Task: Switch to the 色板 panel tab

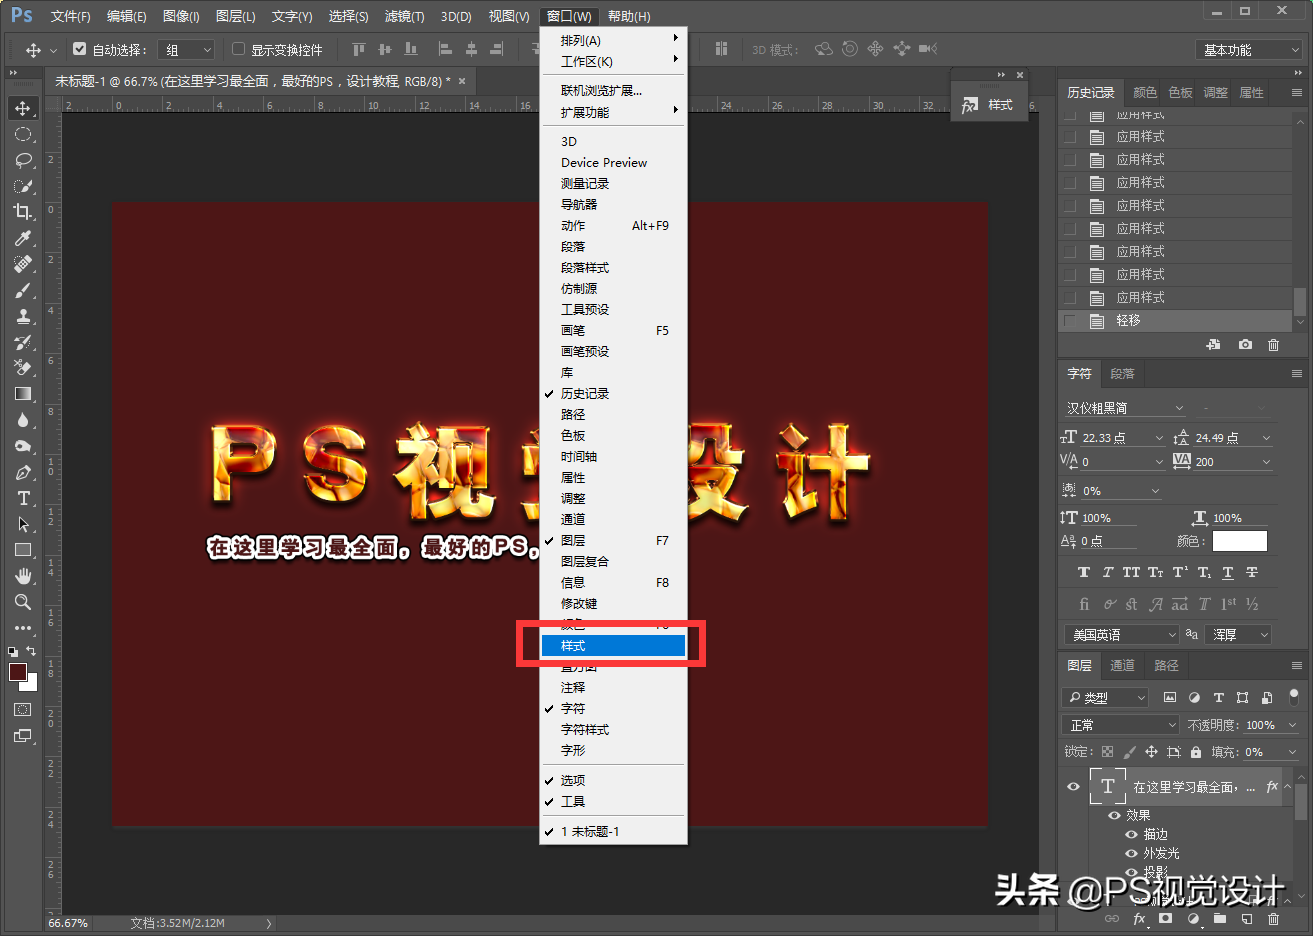Action: 1180,92
